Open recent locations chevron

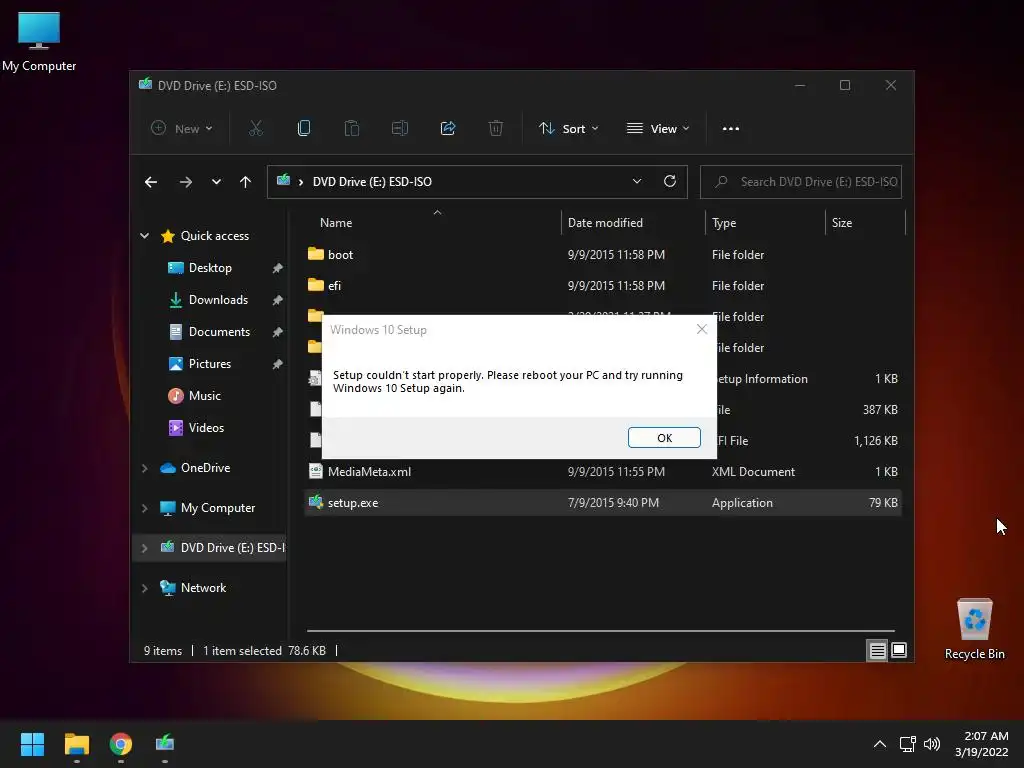coord(216,182)
